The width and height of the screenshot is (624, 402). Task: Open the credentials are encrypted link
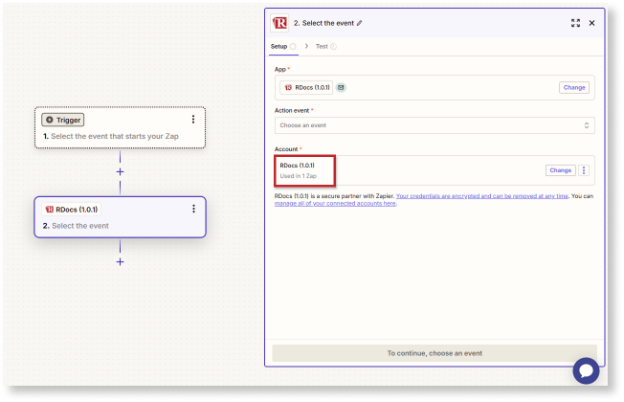tap(482, 196)
